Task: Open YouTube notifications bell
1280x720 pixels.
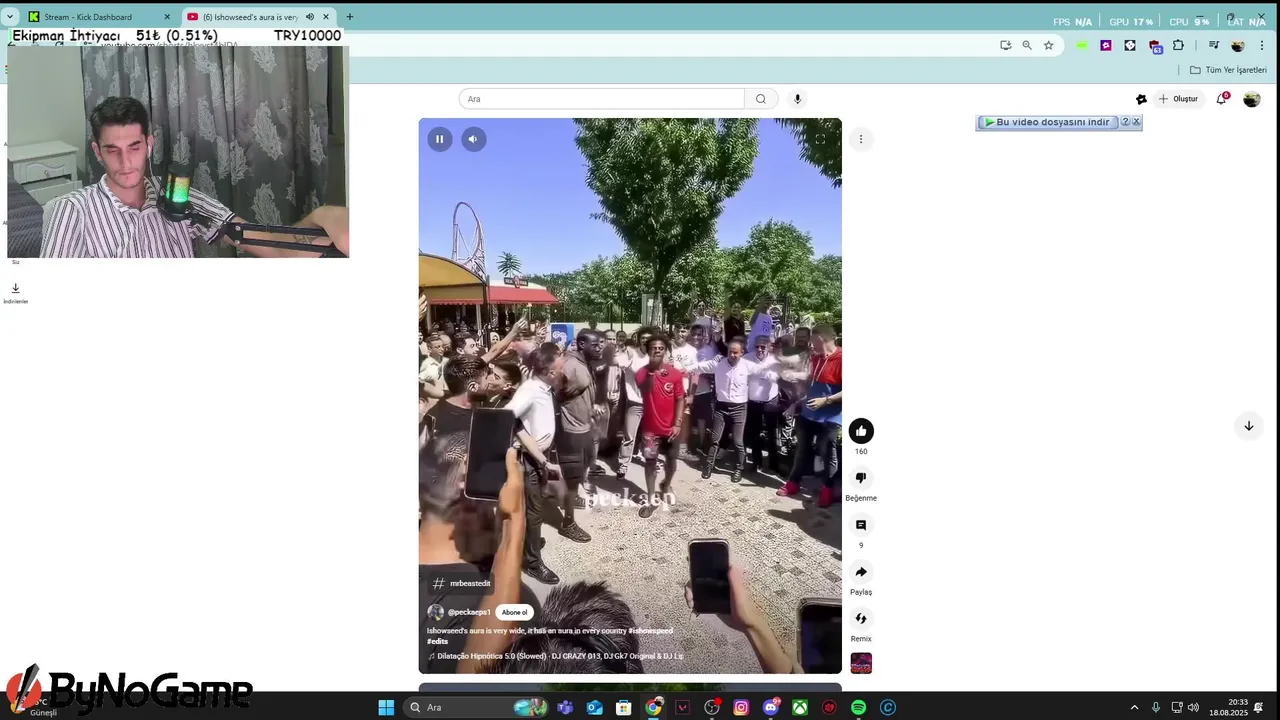Action: pyautogui.click(x=1221, y=99)
